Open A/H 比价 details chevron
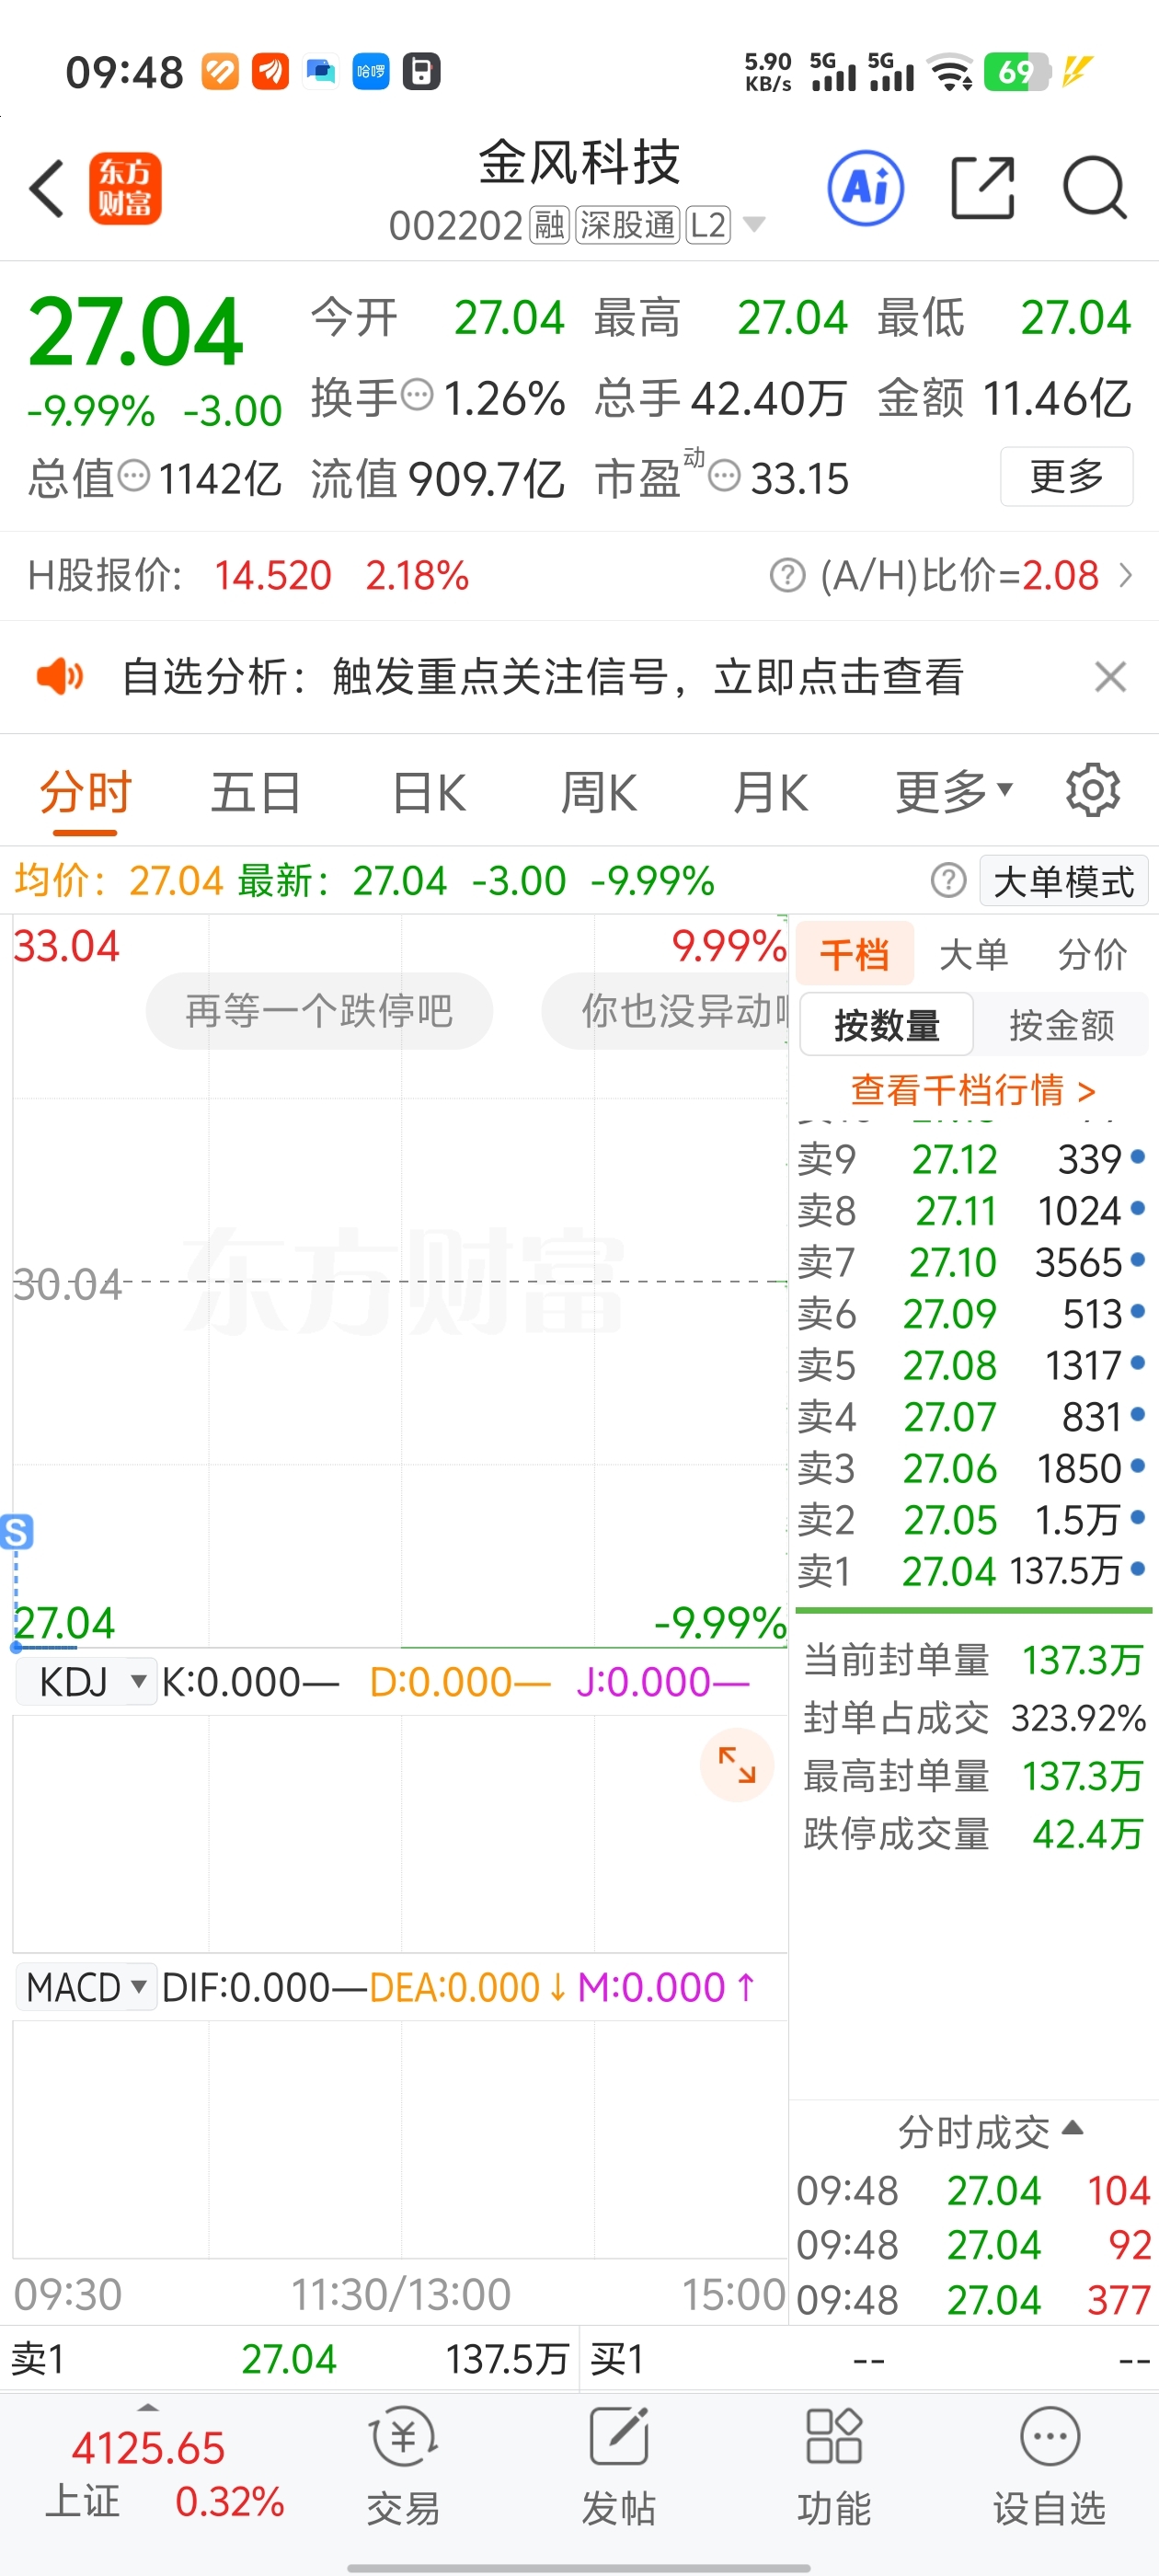1159x2576 pixels. pyautogui.click(x=1126, y=576)
